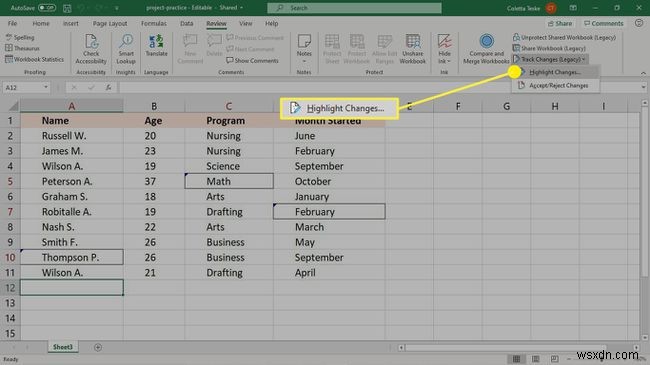Expand the formula bar chevron
The width and height of the screenshot is (650, 365).
[x=643, y=87]
